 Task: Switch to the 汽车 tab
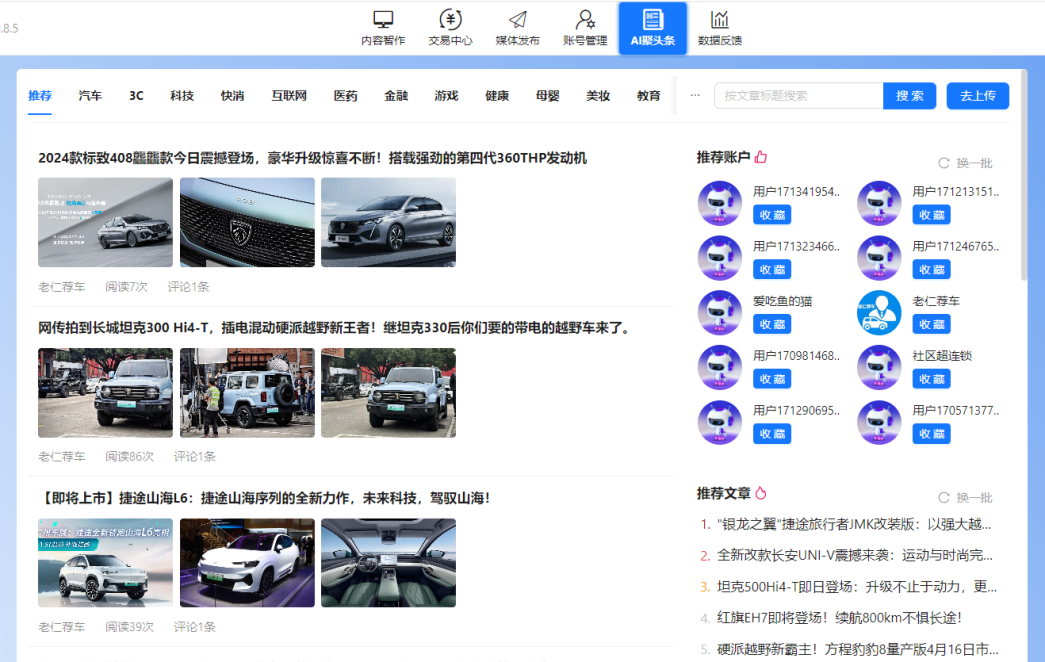pos(90,96)
